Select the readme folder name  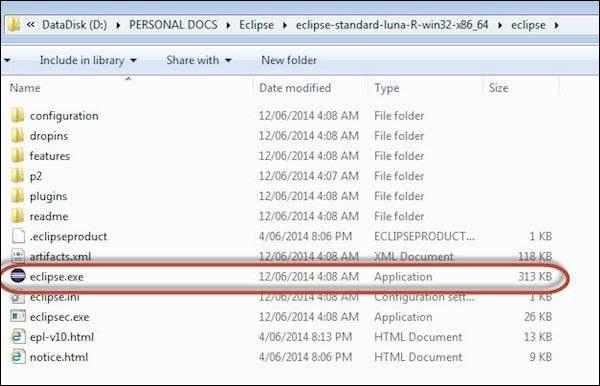pyautogui.click(x=49, y=216)
